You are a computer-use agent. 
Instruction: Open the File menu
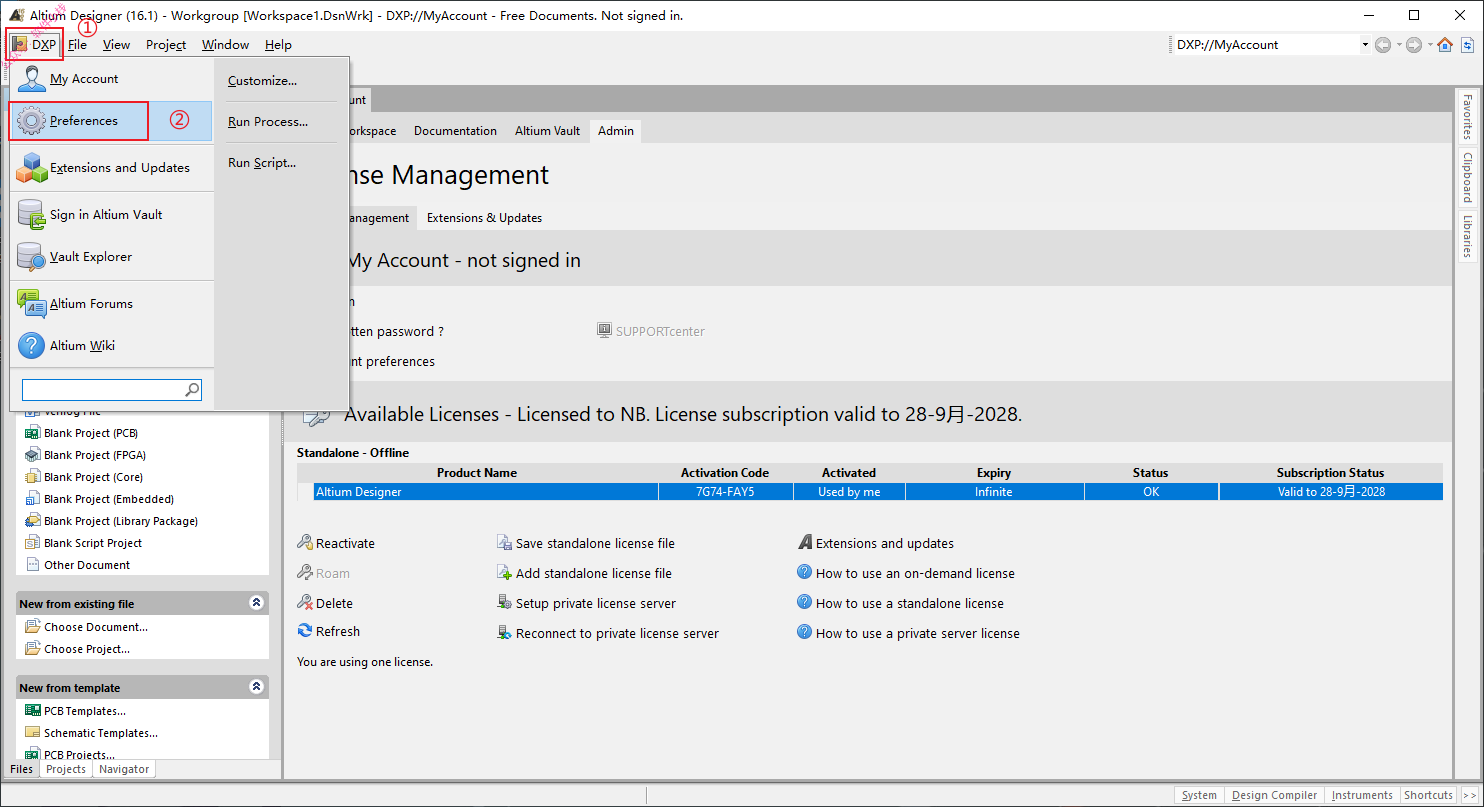click(x=77, y=45)
